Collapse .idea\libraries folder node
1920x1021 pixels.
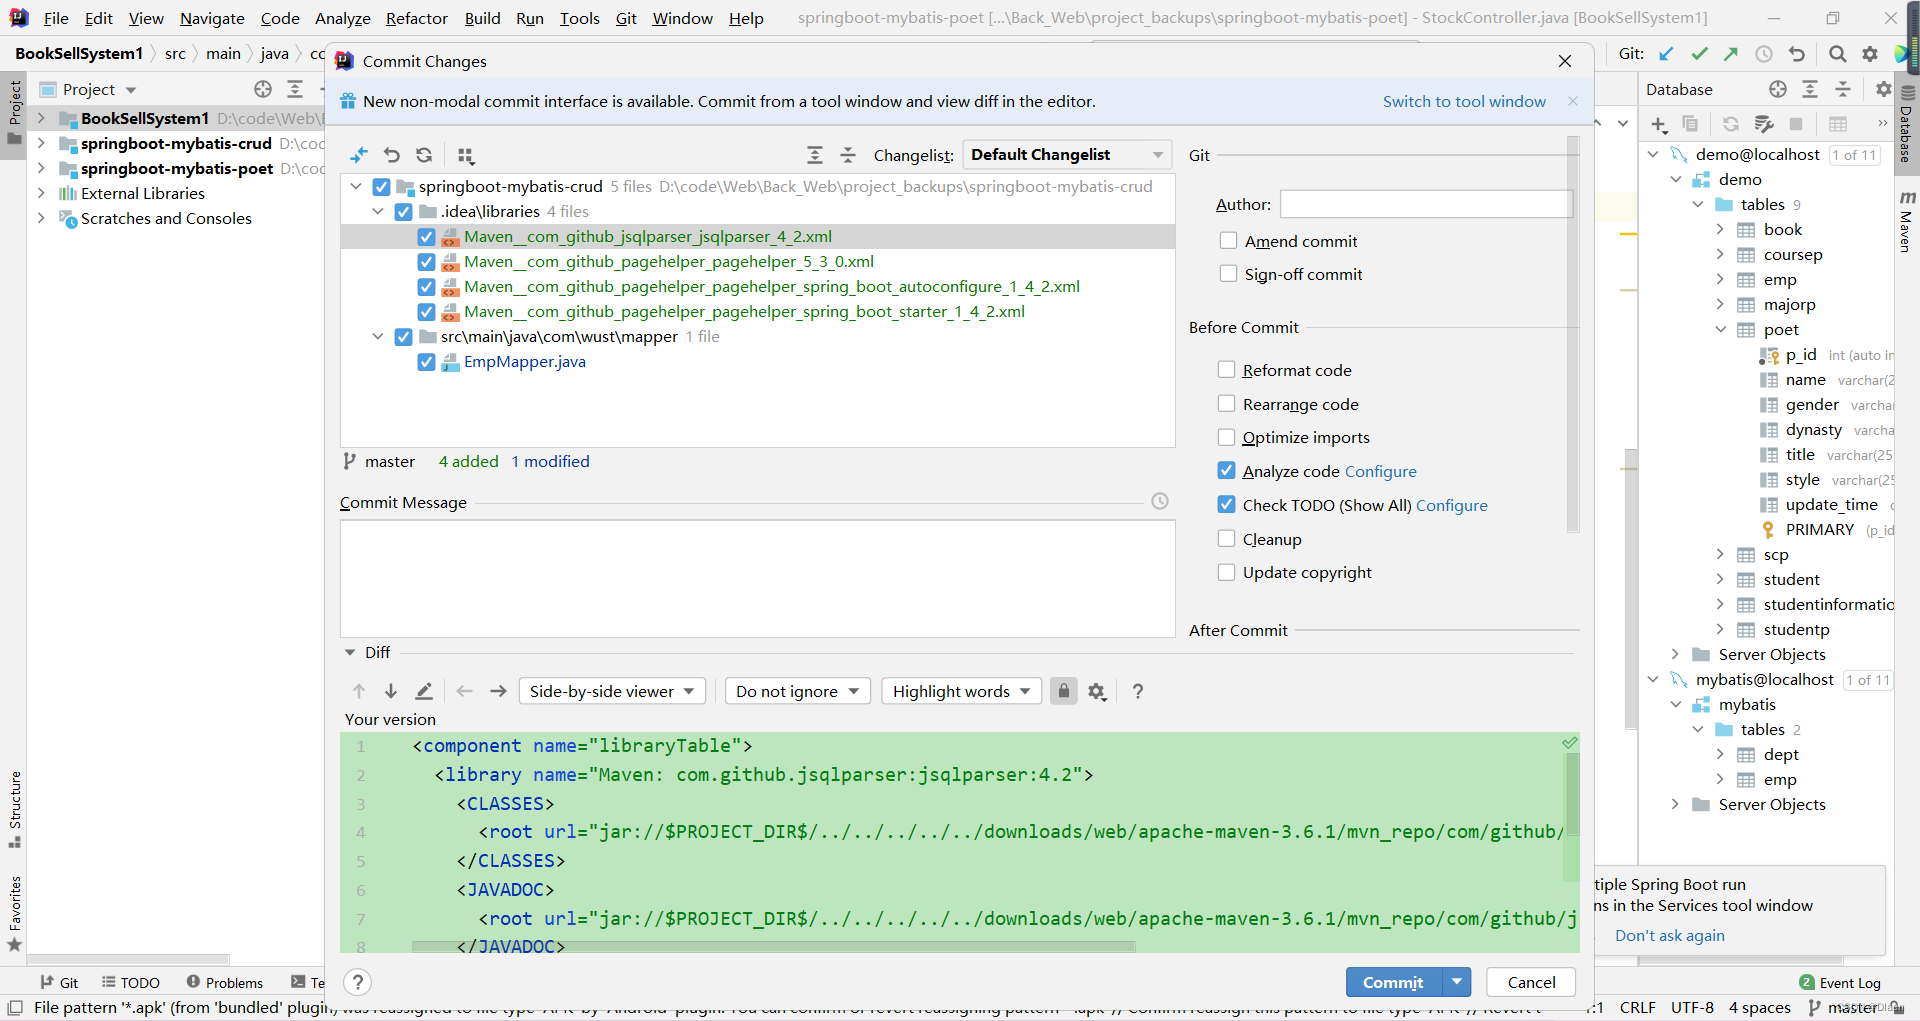point(378,212)
